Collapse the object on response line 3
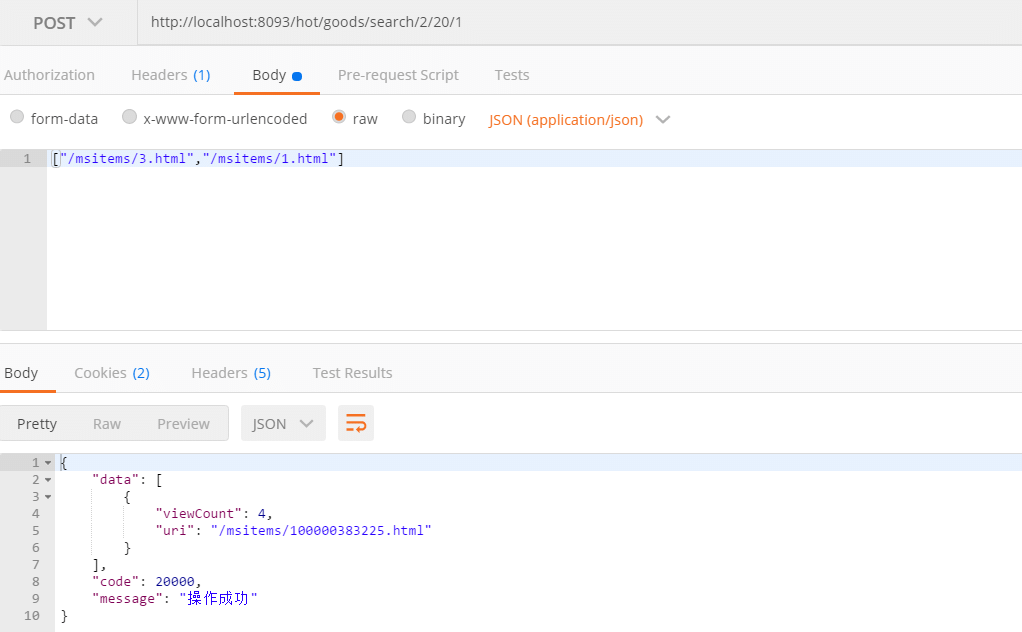This screenshot has height=632, width=1022. [x=48, y=497]
